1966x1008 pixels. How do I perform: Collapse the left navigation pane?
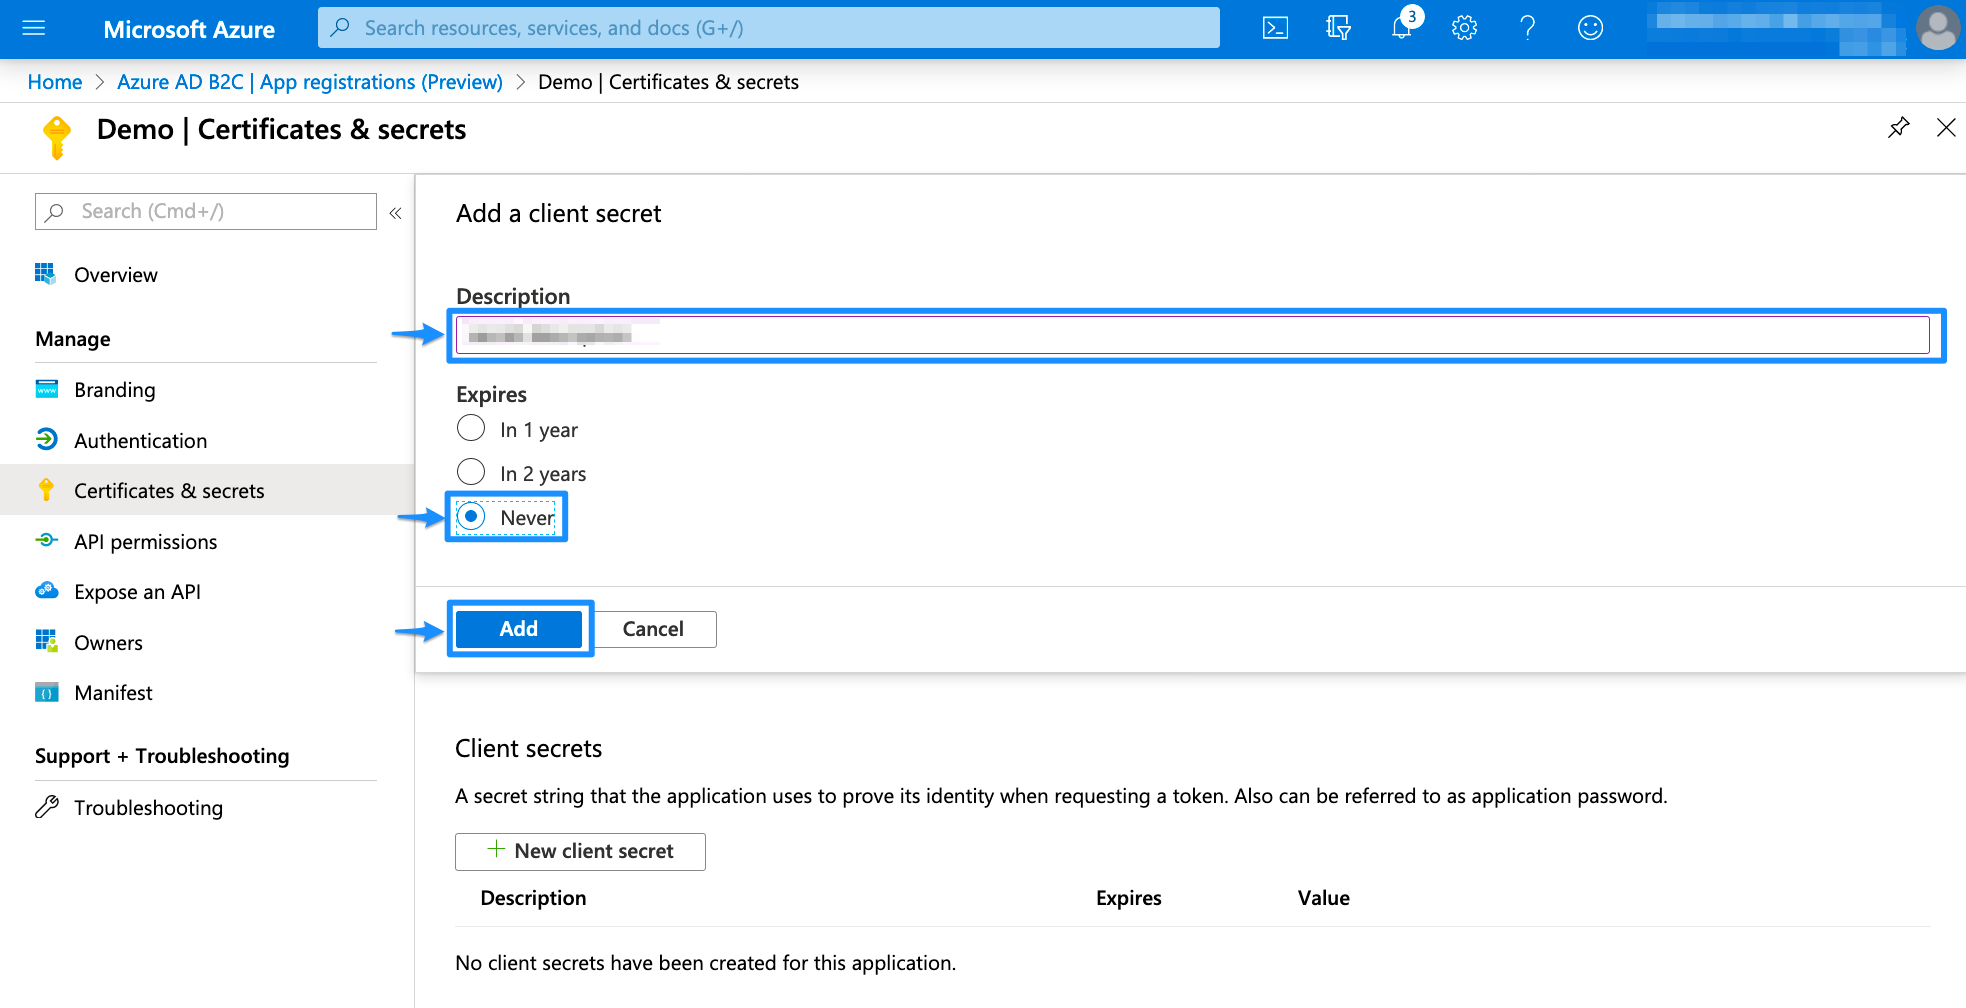395,212
